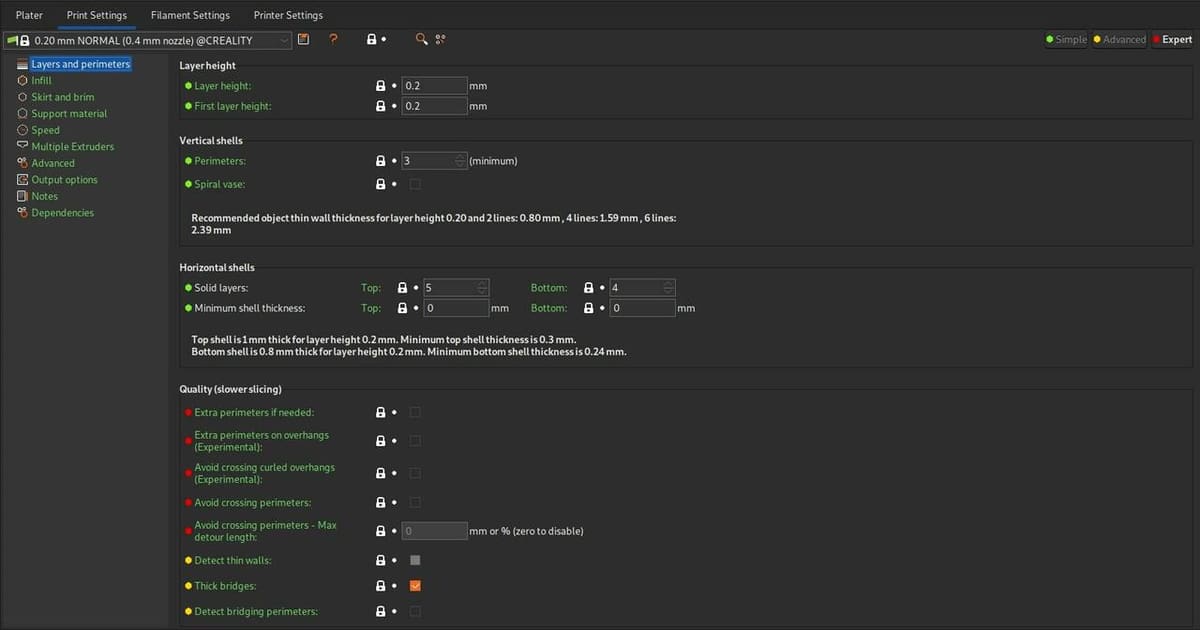Viewport: 1200px width, 630px height.
Task: Click the Top minimum shell thickness field
Action: 456,308
